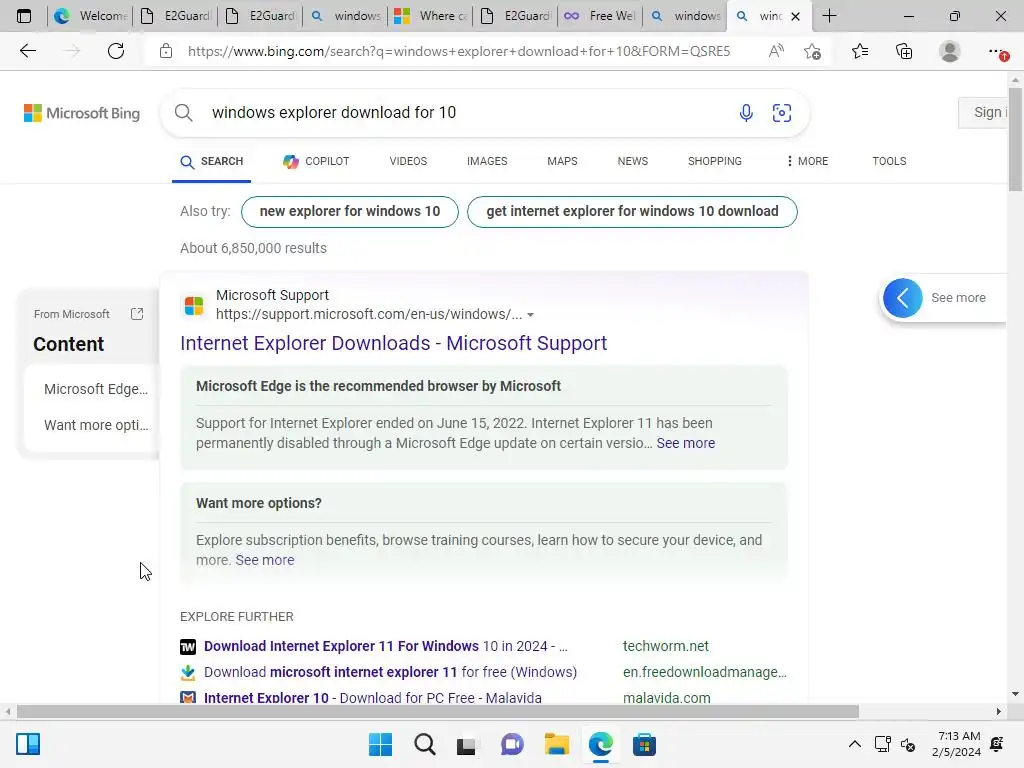Switch to the Free Wel tab

click(x=600, y=16)
